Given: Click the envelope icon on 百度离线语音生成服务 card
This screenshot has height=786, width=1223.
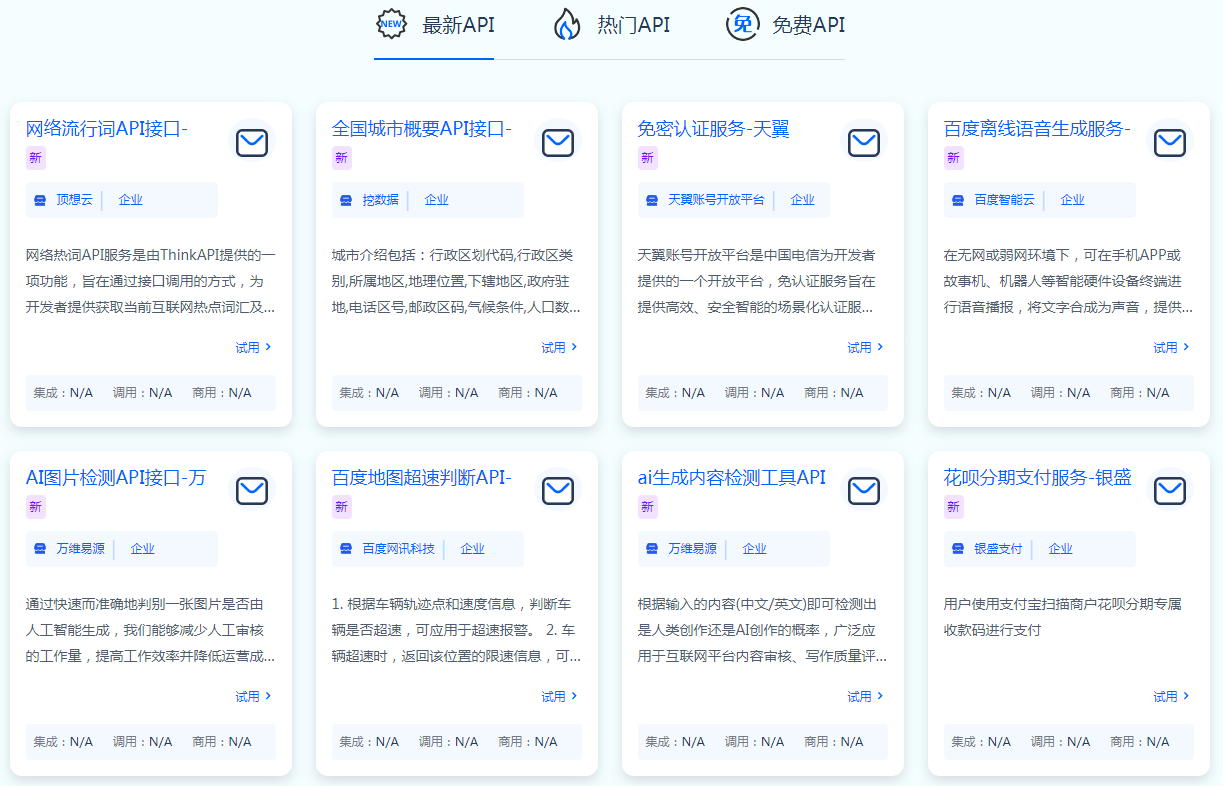Looking at the screenshot, I should pyautogui.click(x=1169, y=142).
